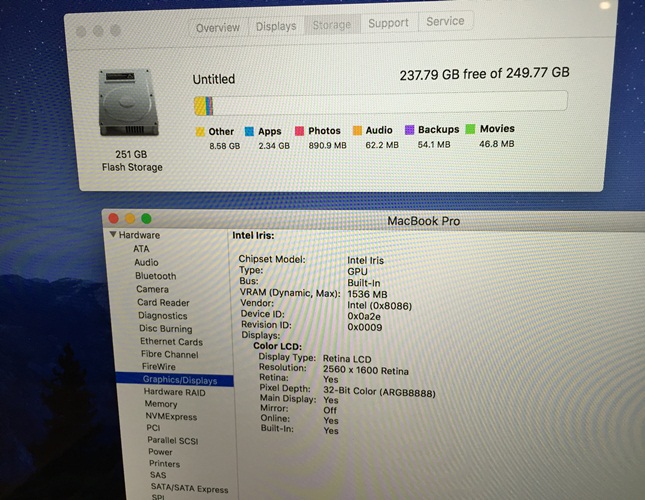Click the vendor value 'Intel (0x8086)'
645x500 pixels.
[x=379, y=306]
